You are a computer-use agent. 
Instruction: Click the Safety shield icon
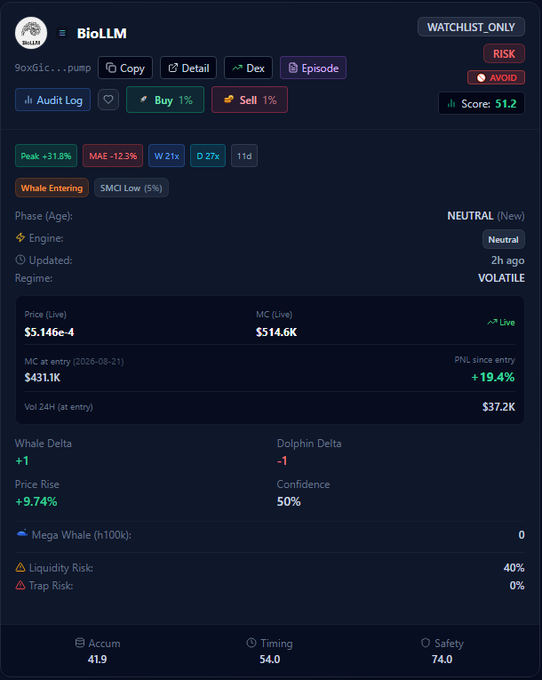[425, 643]
